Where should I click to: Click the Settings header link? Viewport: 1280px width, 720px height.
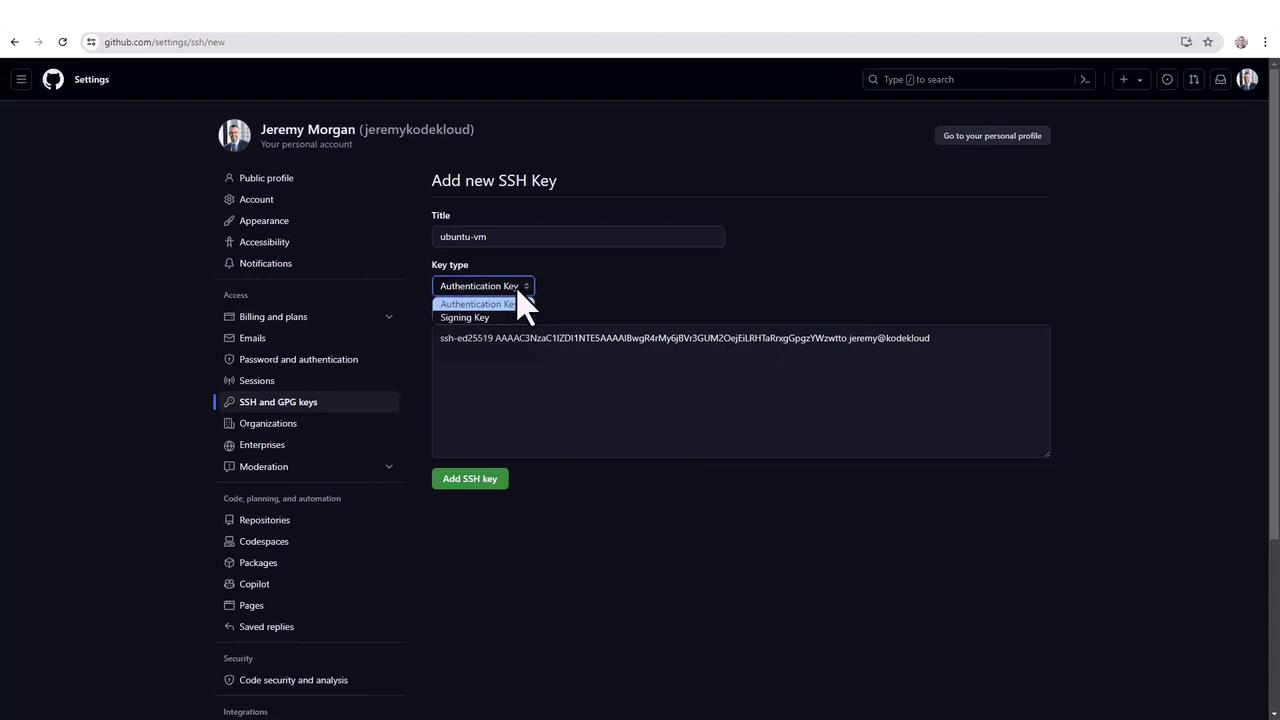tap(92, 79)
